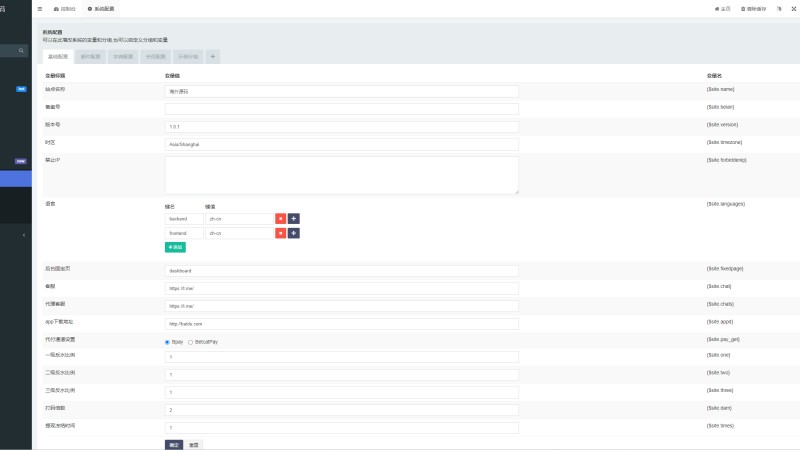Edit the {$site.dam} field showing 2
Image resolution: width=800 pixels, height=450 pixels.
point(342,410)
